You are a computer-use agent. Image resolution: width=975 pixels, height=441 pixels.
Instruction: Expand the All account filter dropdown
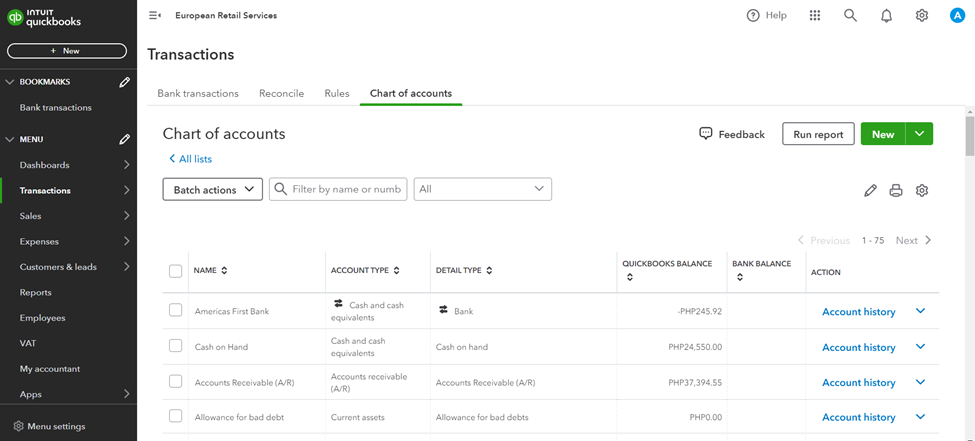[482, 189]
